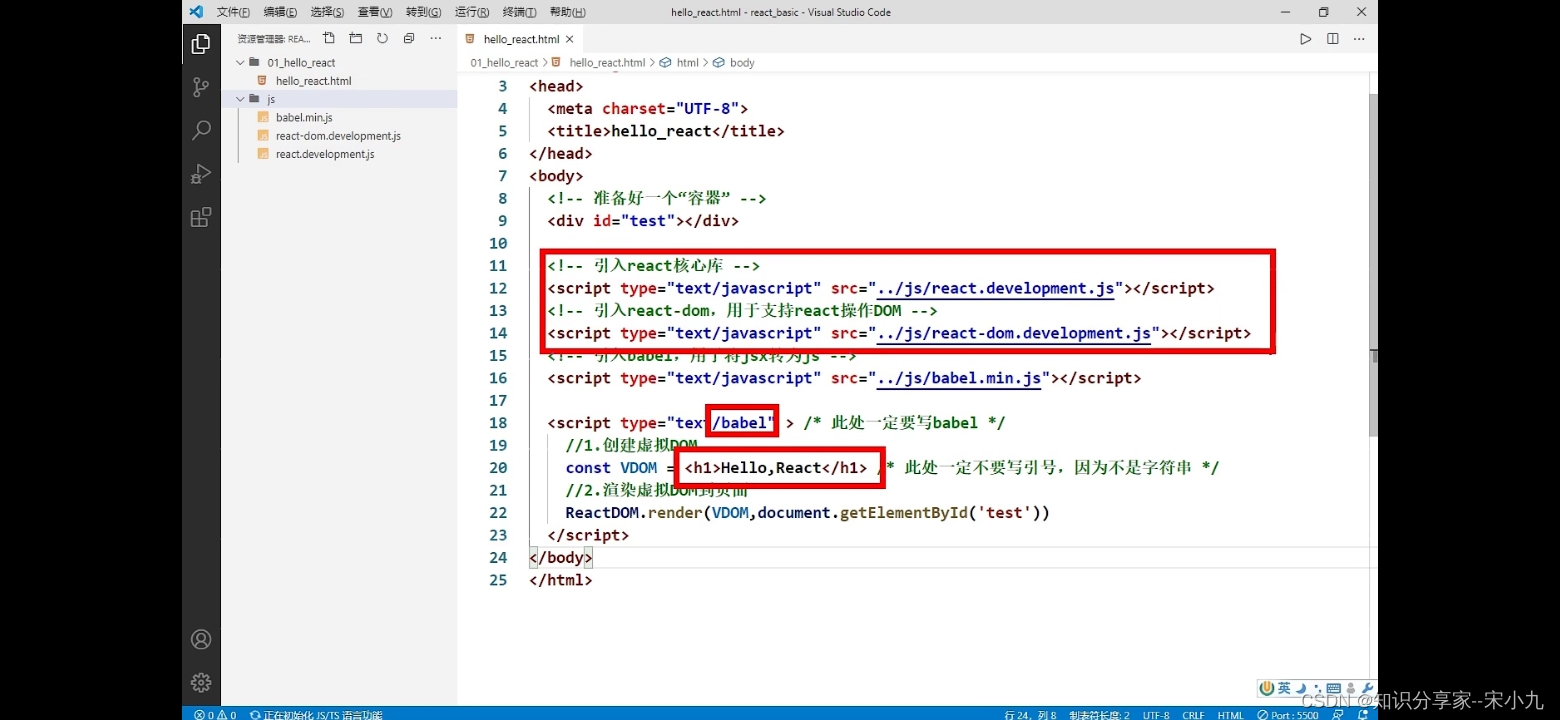Image resolution: width=1560 pixels, height=720 pixels.
Task: Open the Explorer view in the activity bar
Action: 201,44
